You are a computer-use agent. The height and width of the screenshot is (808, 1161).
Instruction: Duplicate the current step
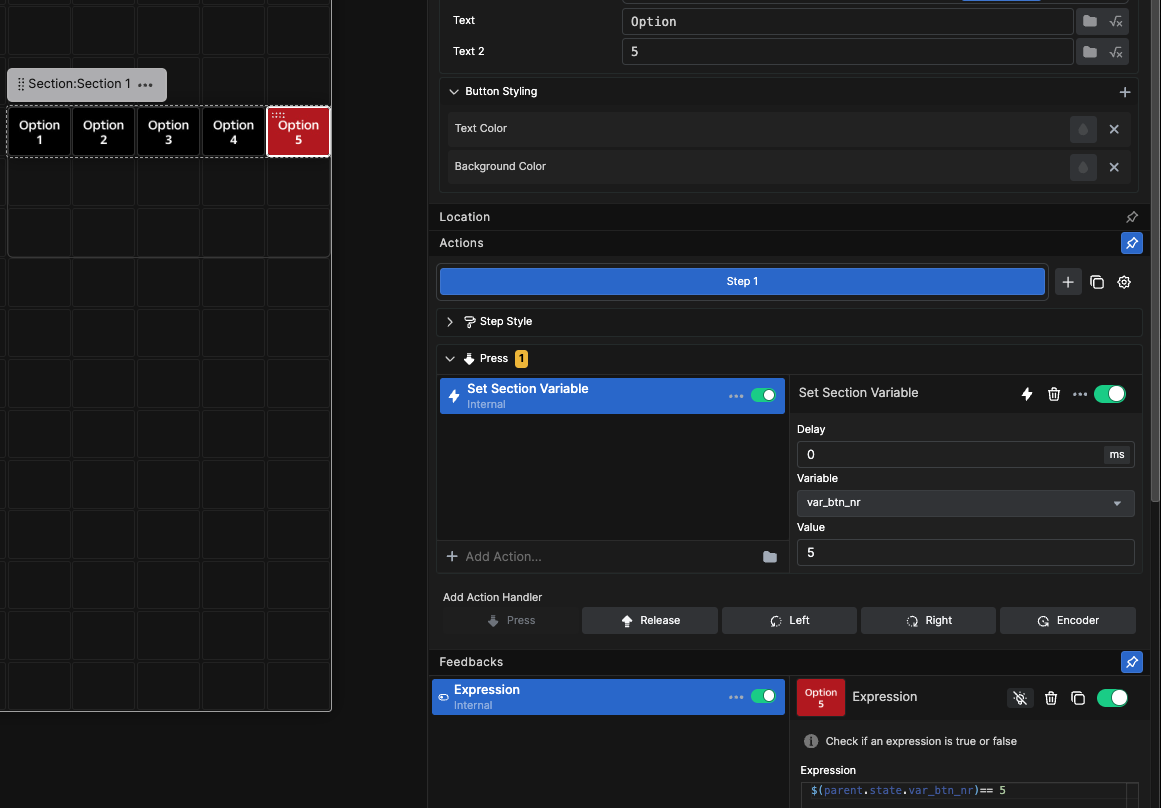[x=1097, y=282]
